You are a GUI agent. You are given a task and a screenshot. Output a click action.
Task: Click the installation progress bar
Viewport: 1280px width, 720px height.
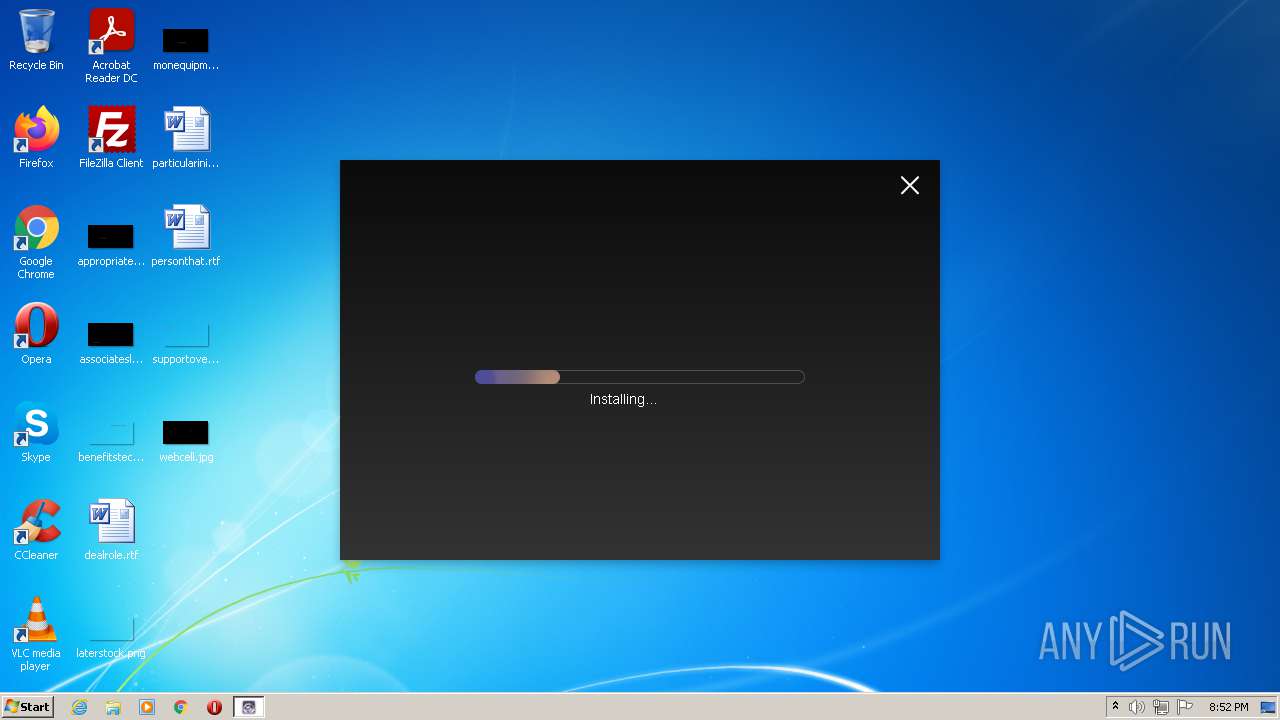(x=639, y=377)
